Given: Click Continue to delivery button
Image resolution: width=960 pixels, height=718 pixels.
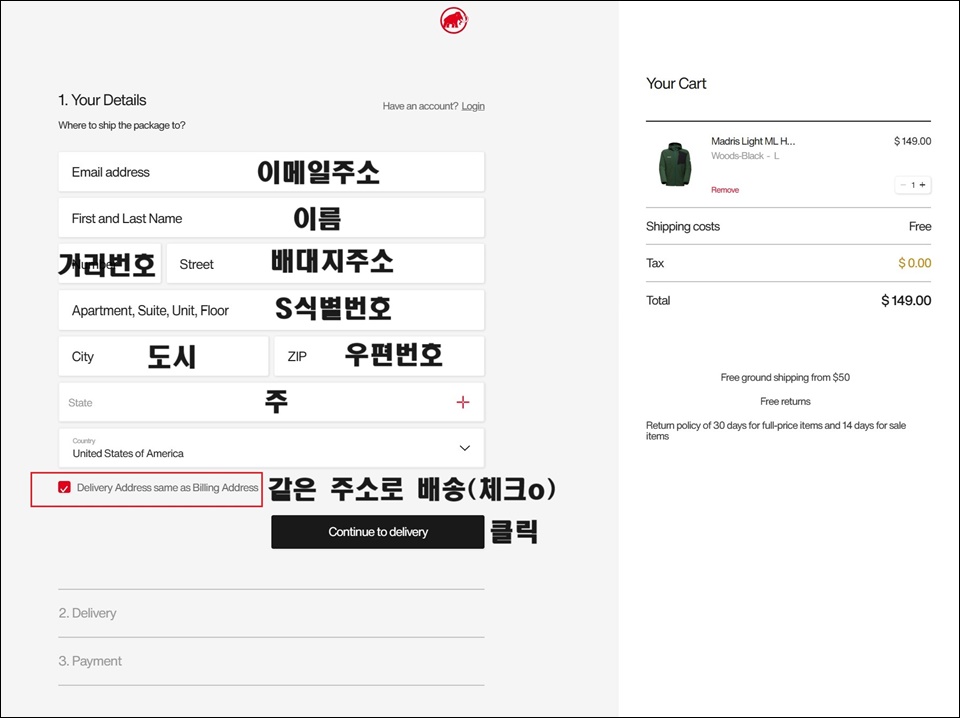Looking at the screenshot, I should point(378,532).
